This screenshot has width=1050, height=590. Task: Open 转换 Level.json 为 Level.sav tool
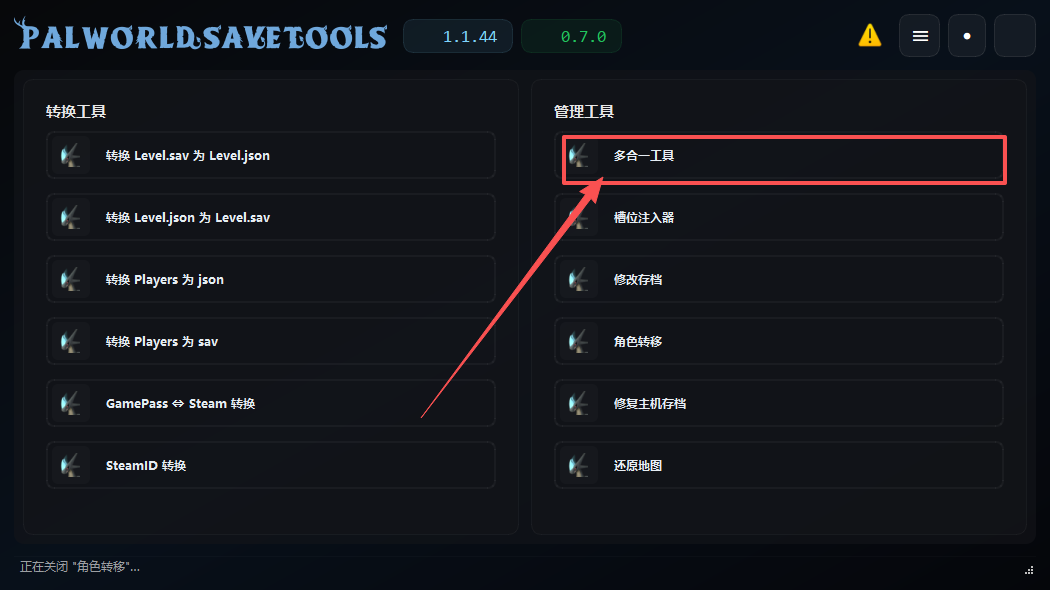271,218
